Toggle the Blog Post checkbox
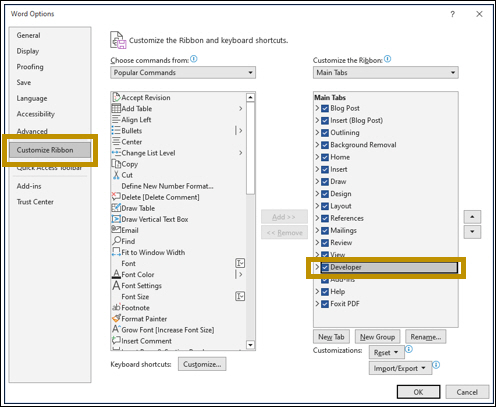The height and width of the screenshot is (407, 496). [x=325, y=108]
